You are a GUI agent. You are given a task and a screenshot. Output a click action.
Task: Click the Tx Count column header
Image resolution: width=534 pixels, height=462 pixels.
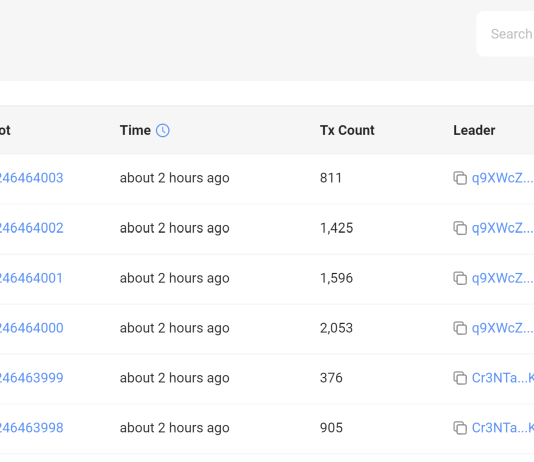[347, 130]
